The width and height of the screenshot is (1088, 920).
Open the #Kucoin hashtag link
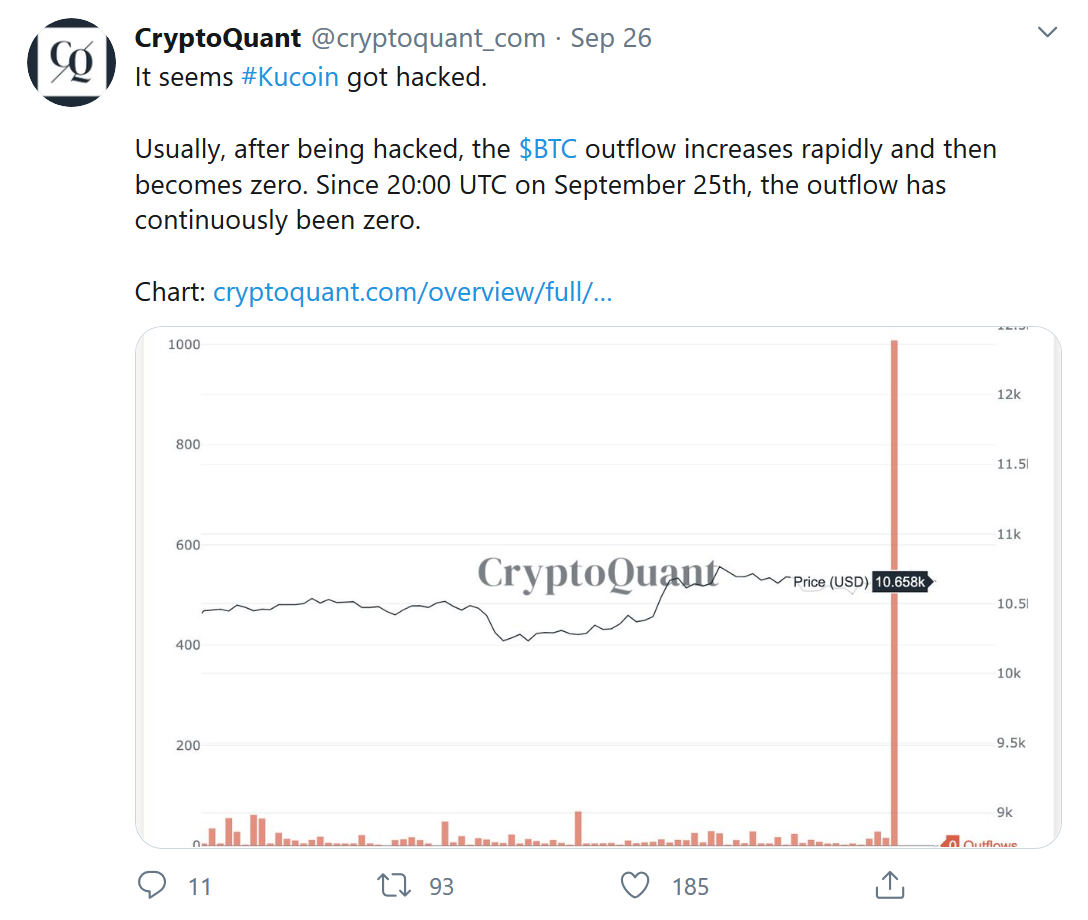[290, 77]
